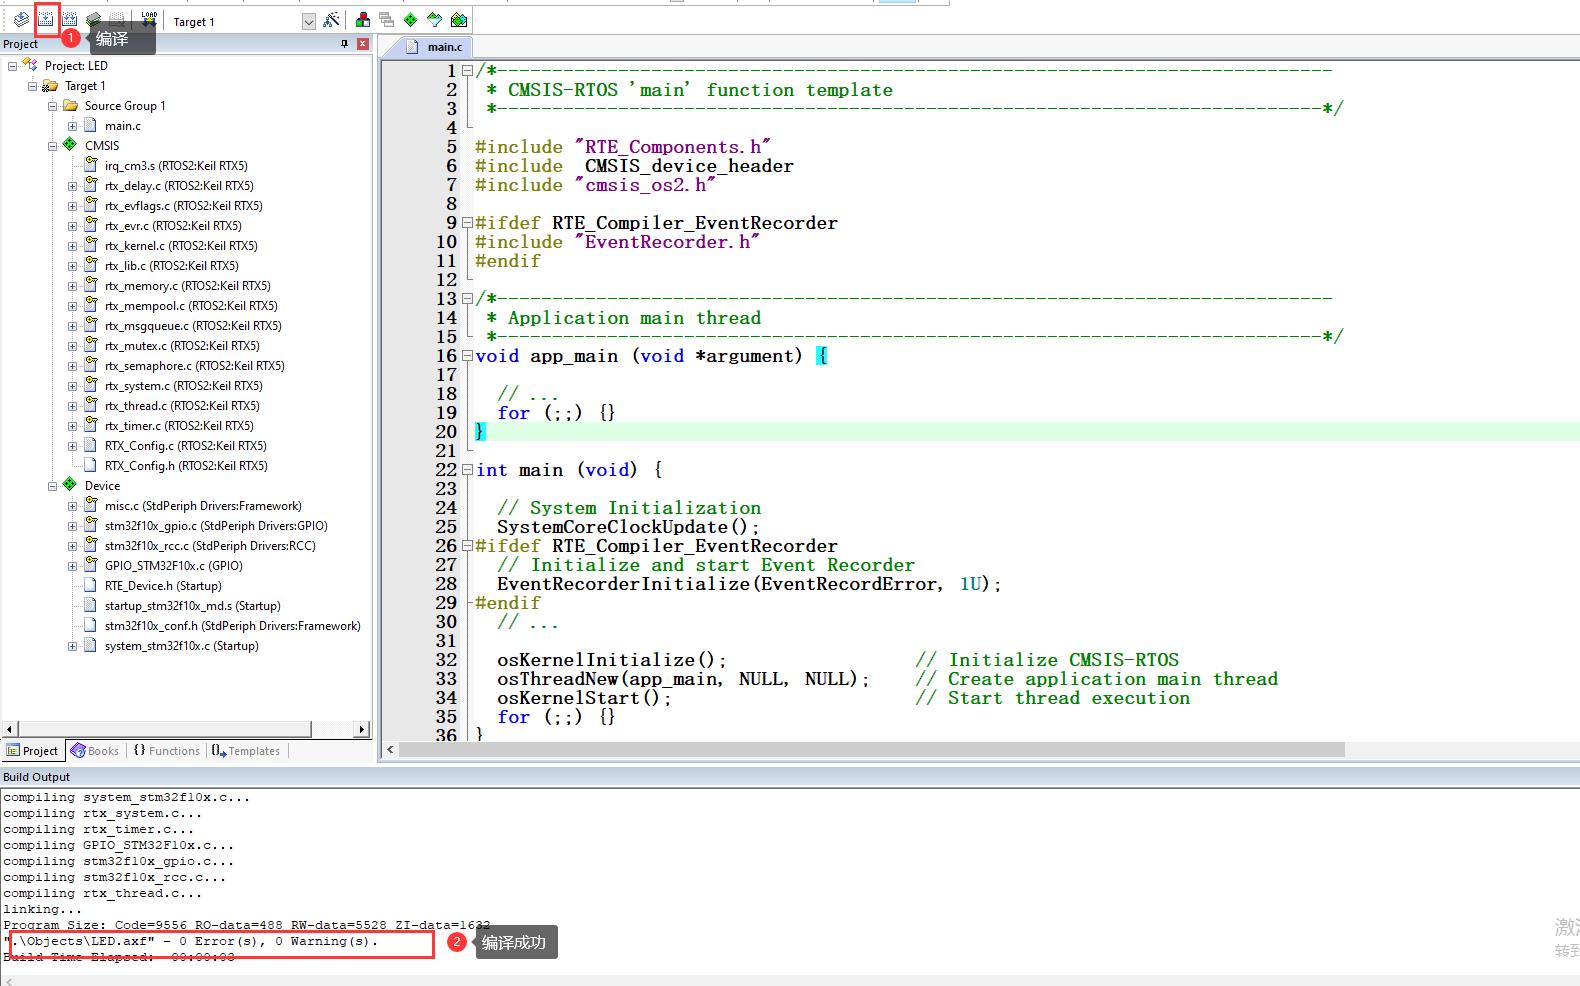Collapse the #ifdef block at line 26
The image size is (1580, 986).
pos(467,546)
